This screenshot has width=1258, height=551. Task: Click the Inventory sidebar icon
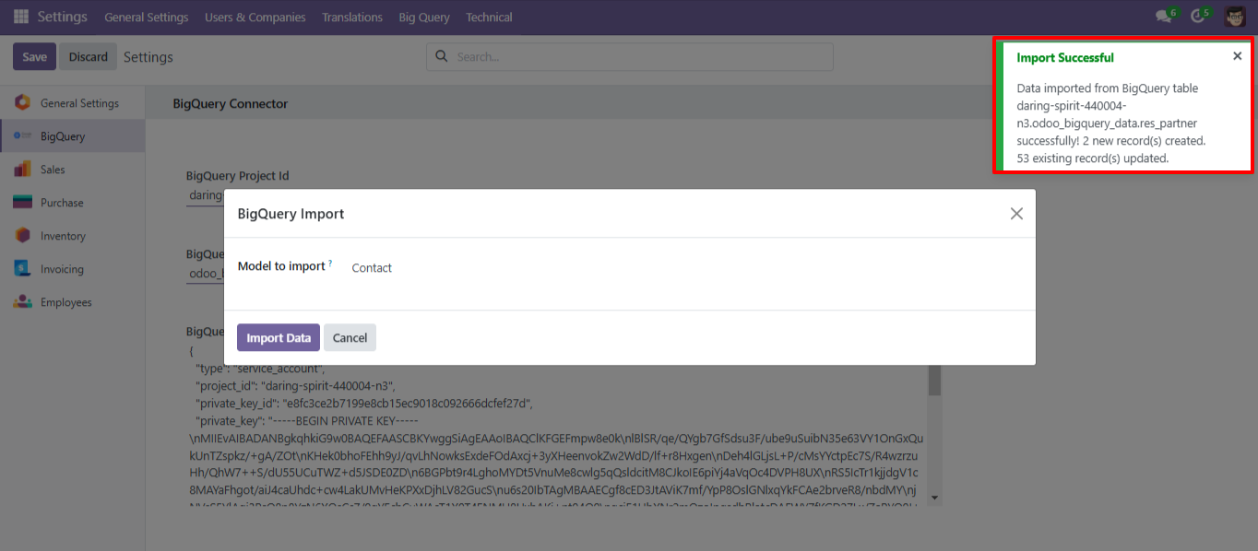[x=22, y=236]
